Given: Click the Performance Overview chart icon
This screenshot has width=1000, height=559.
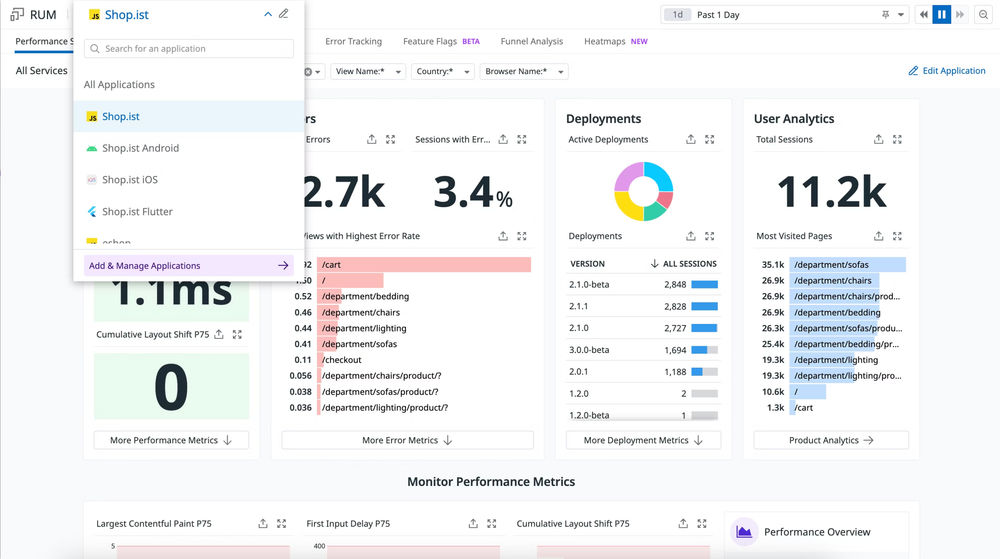Looking at the screenshot, I should [x=744, y=532].
